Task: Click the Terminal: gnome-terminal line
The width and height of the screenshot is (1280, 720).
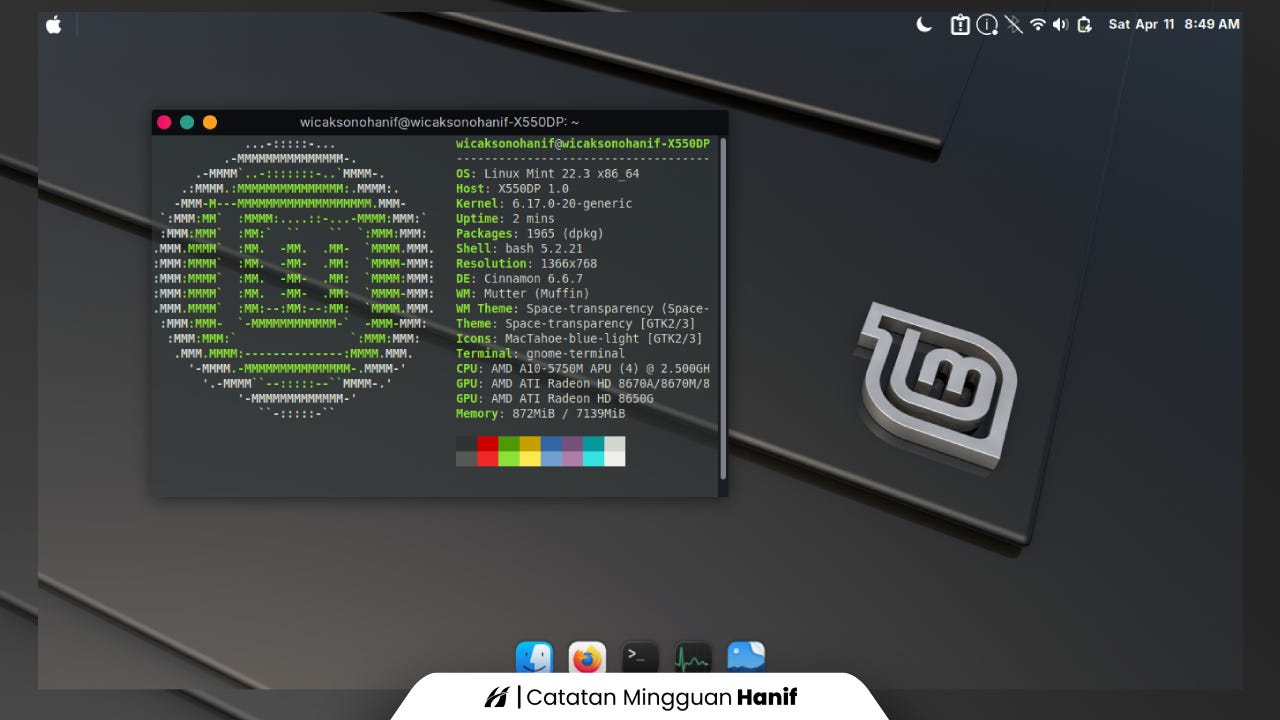Action: coord(540,354)
